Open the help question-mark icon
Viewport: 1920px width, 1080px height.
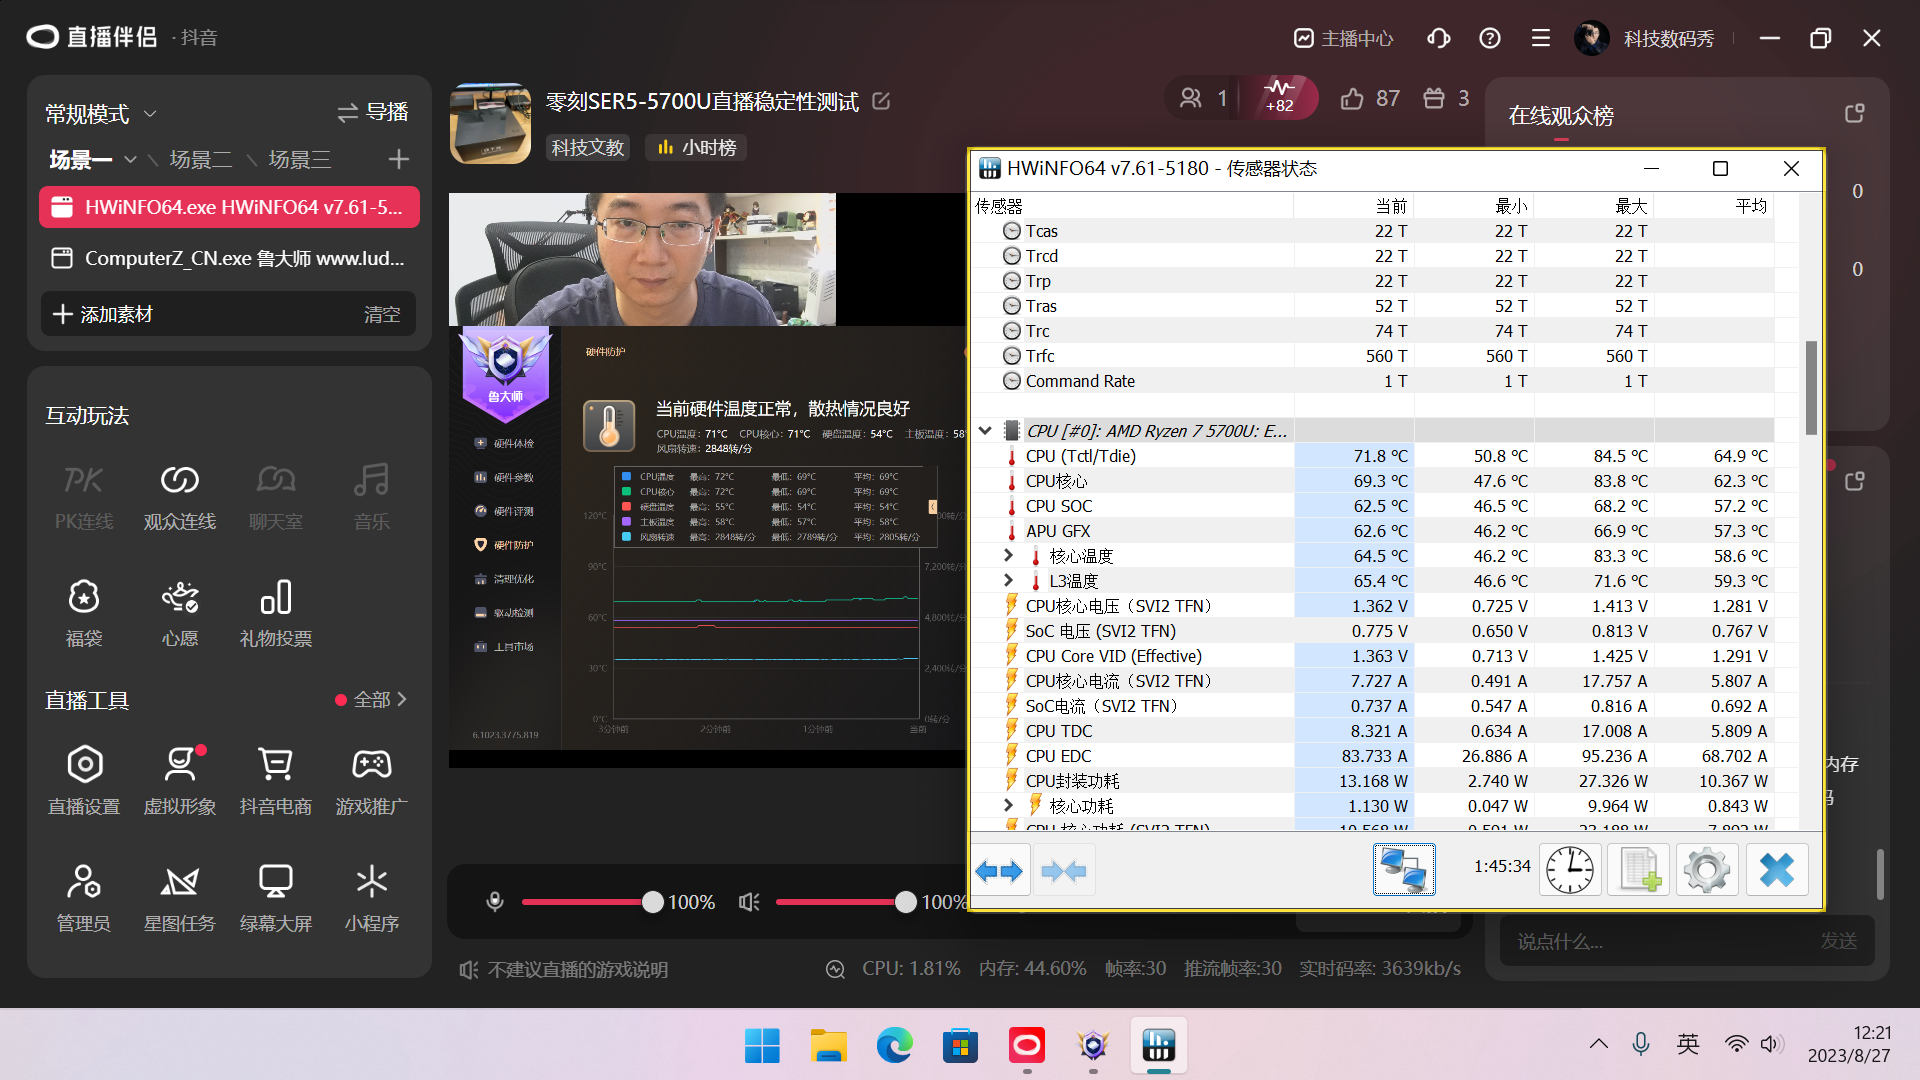point(1489,38)
